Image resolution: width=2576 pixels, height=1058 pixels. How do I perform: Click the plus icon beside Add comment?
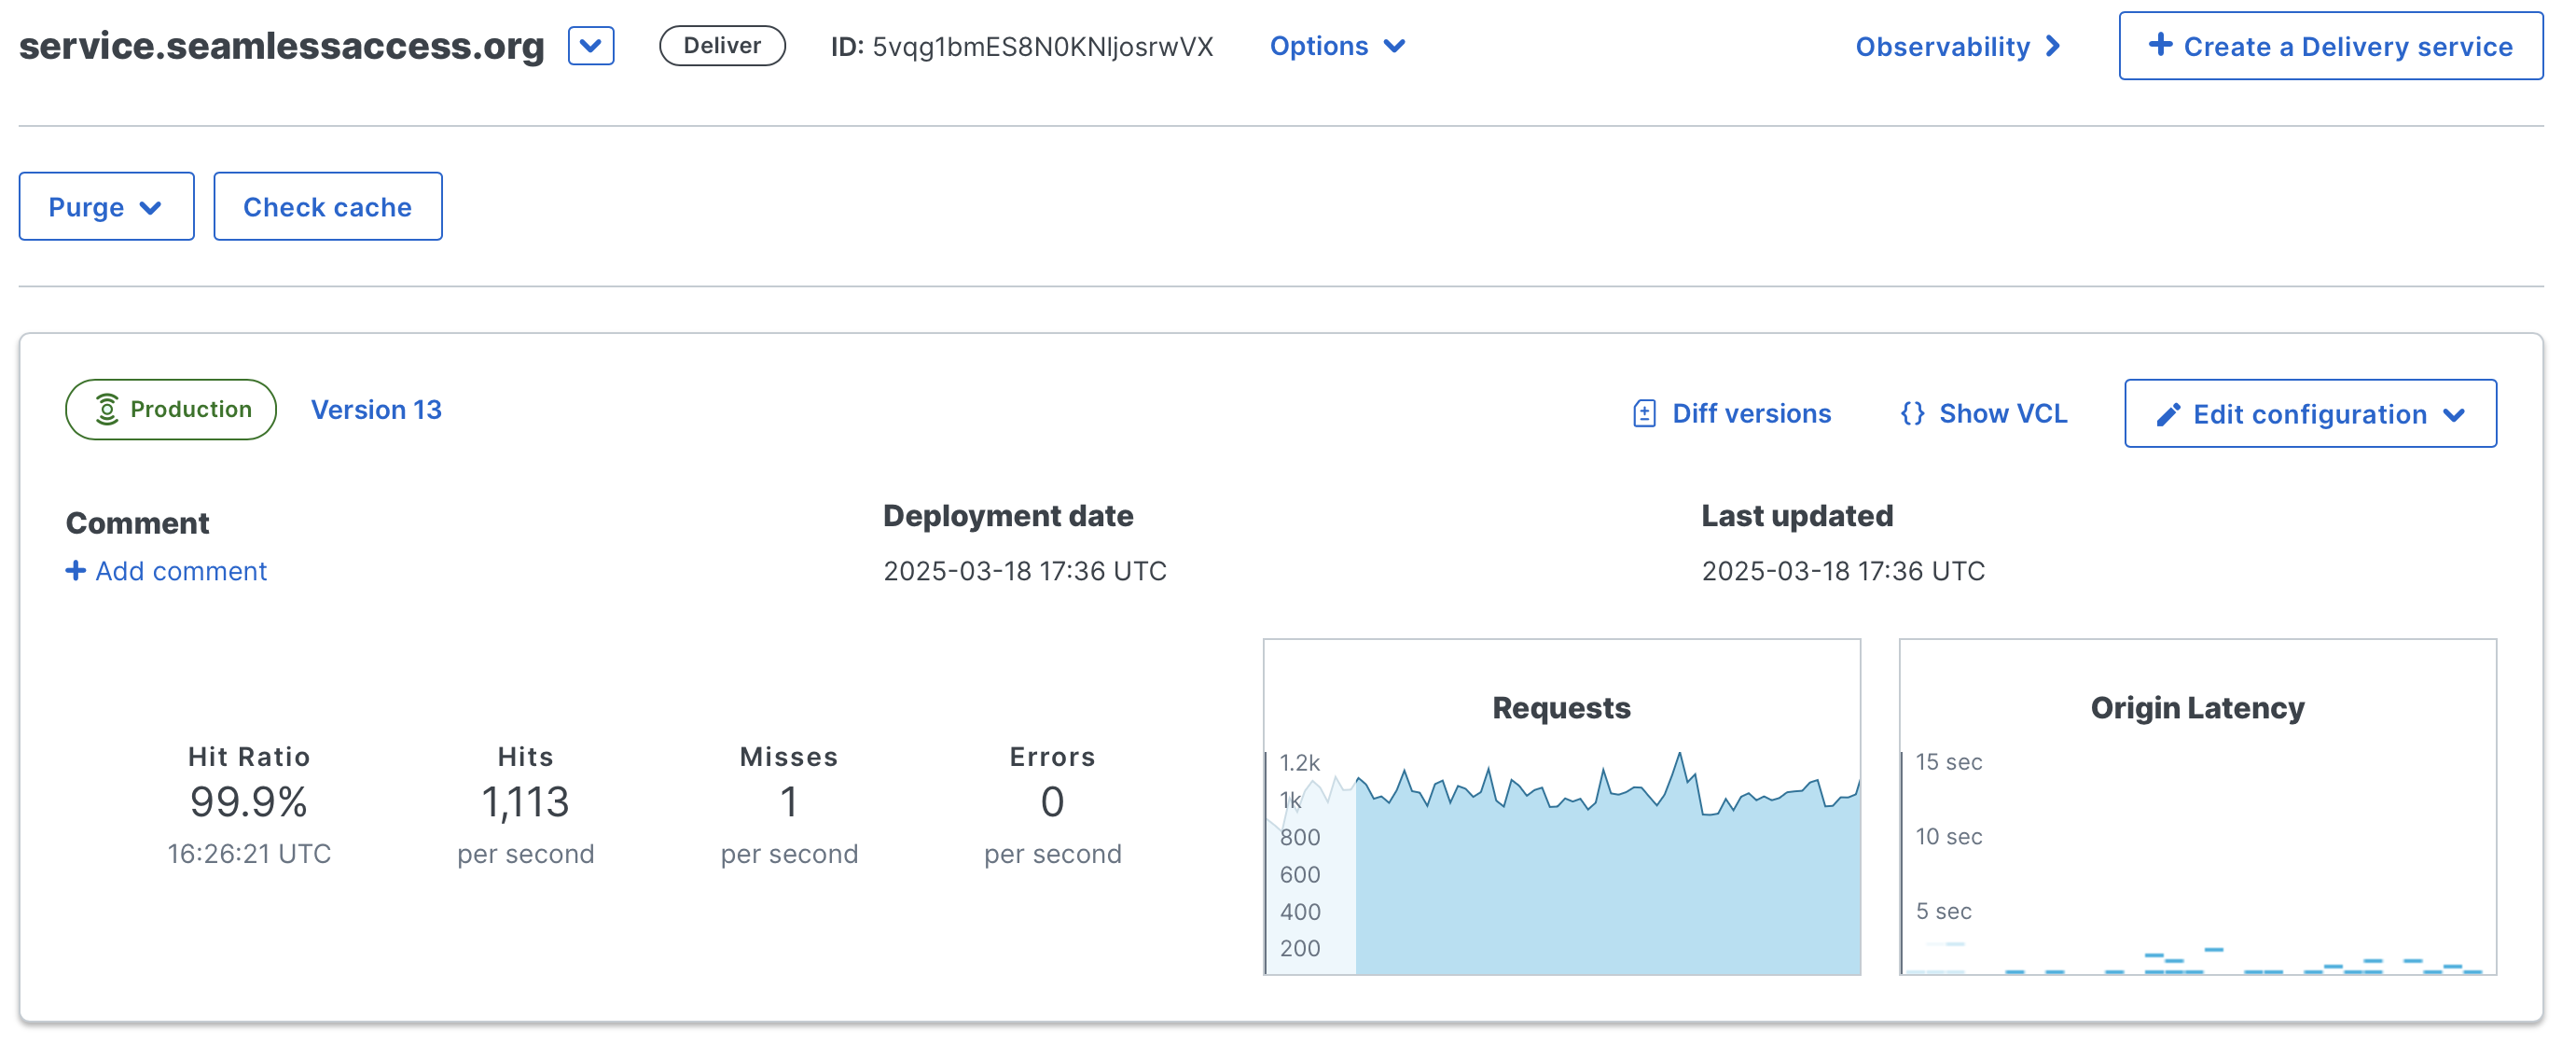coord(75,570)
